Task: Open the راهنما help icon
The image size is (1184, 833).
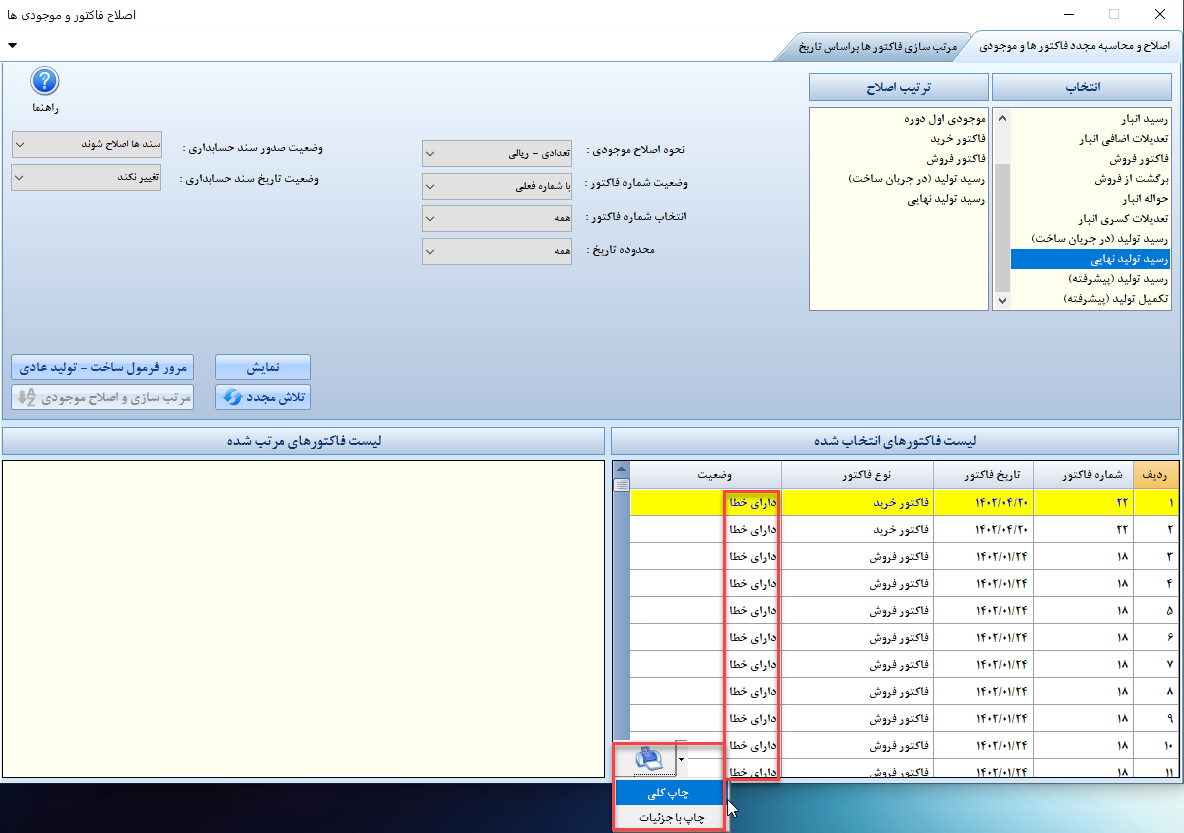Action: pyautogui.click(x=45, y=82)
